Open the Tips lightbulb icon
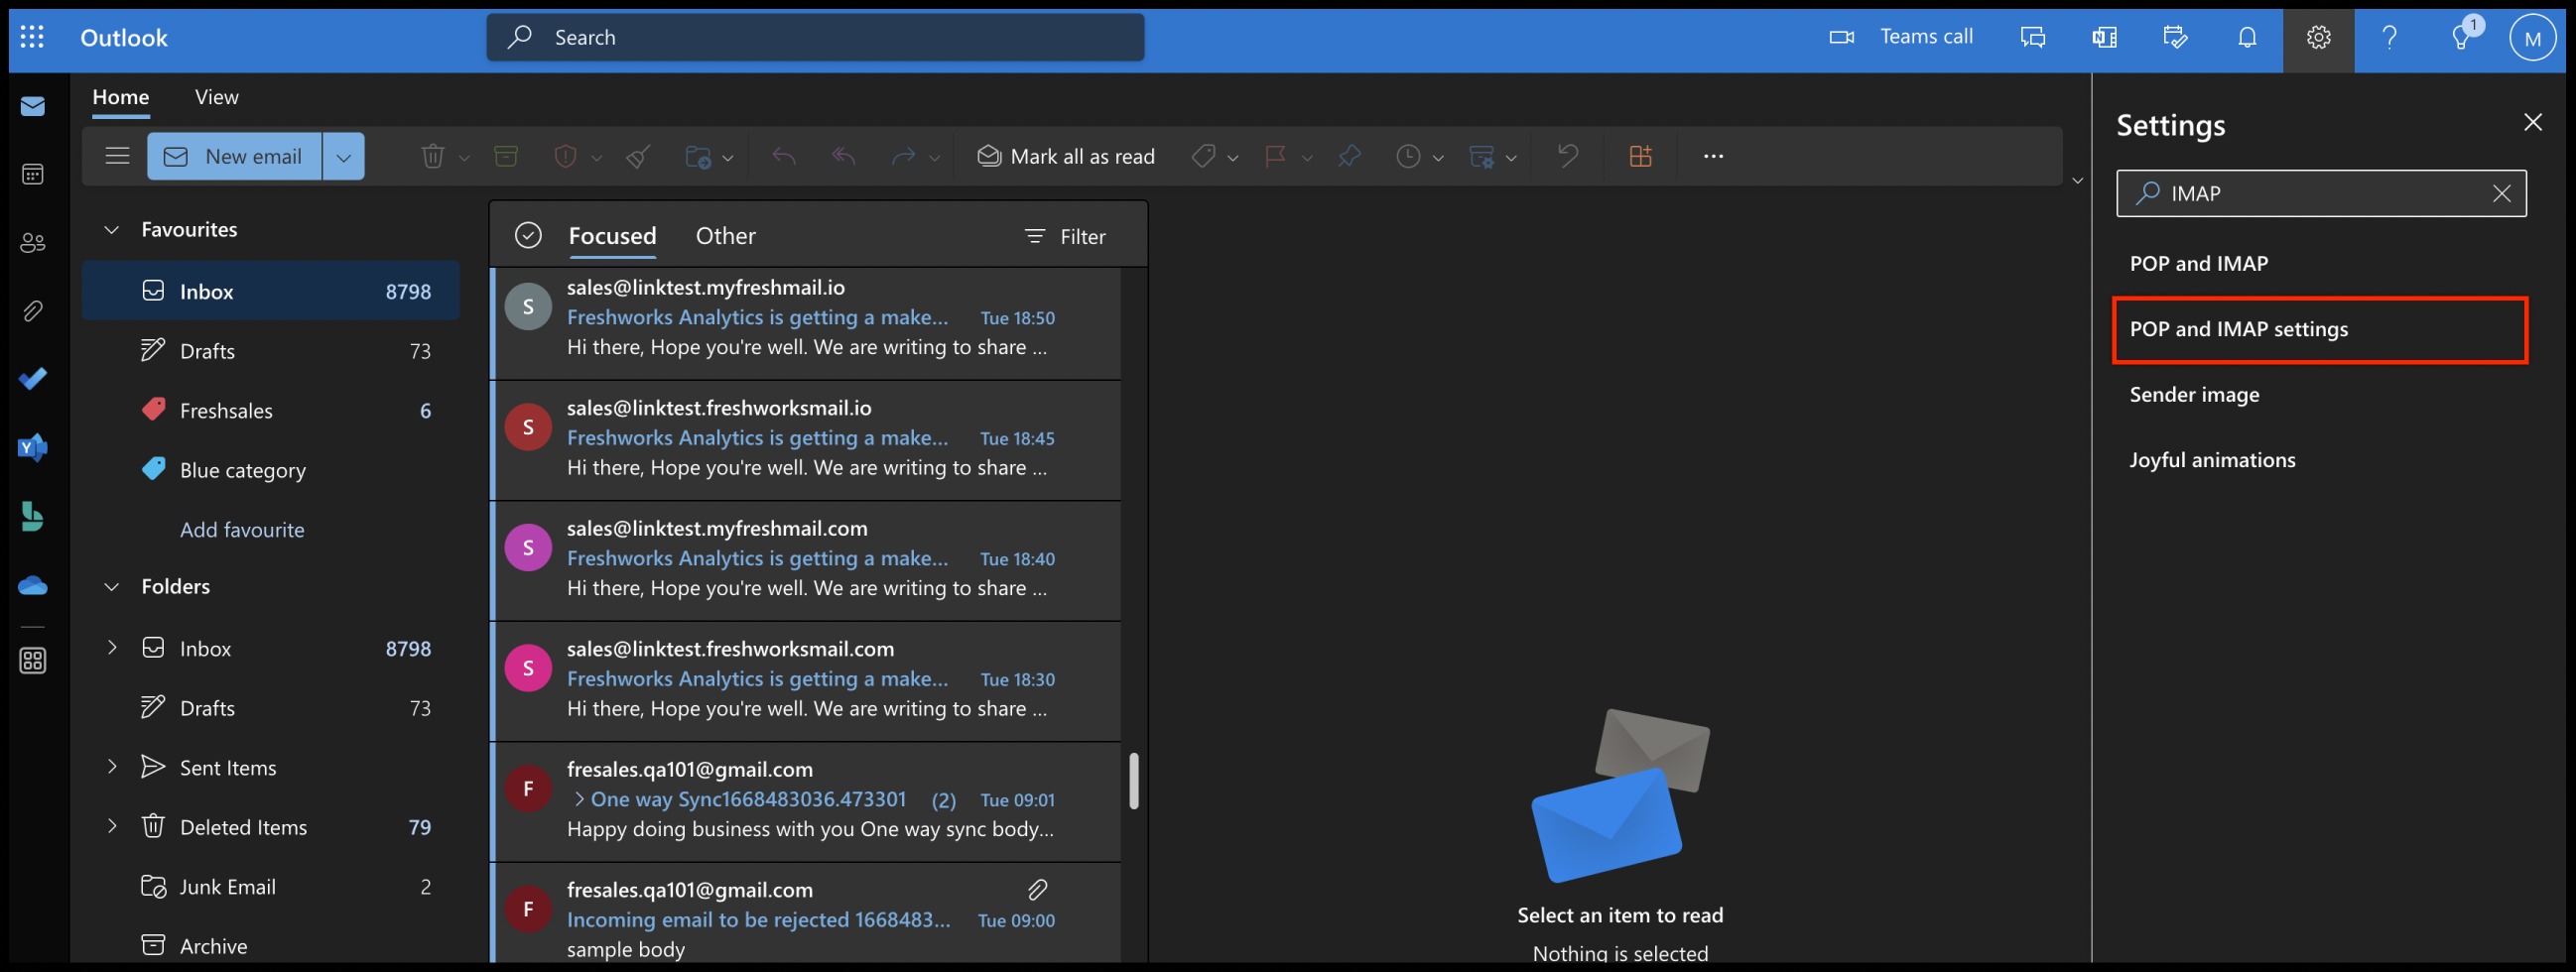The height and width of the screenshot is (972, 2576). (2461, 38)
